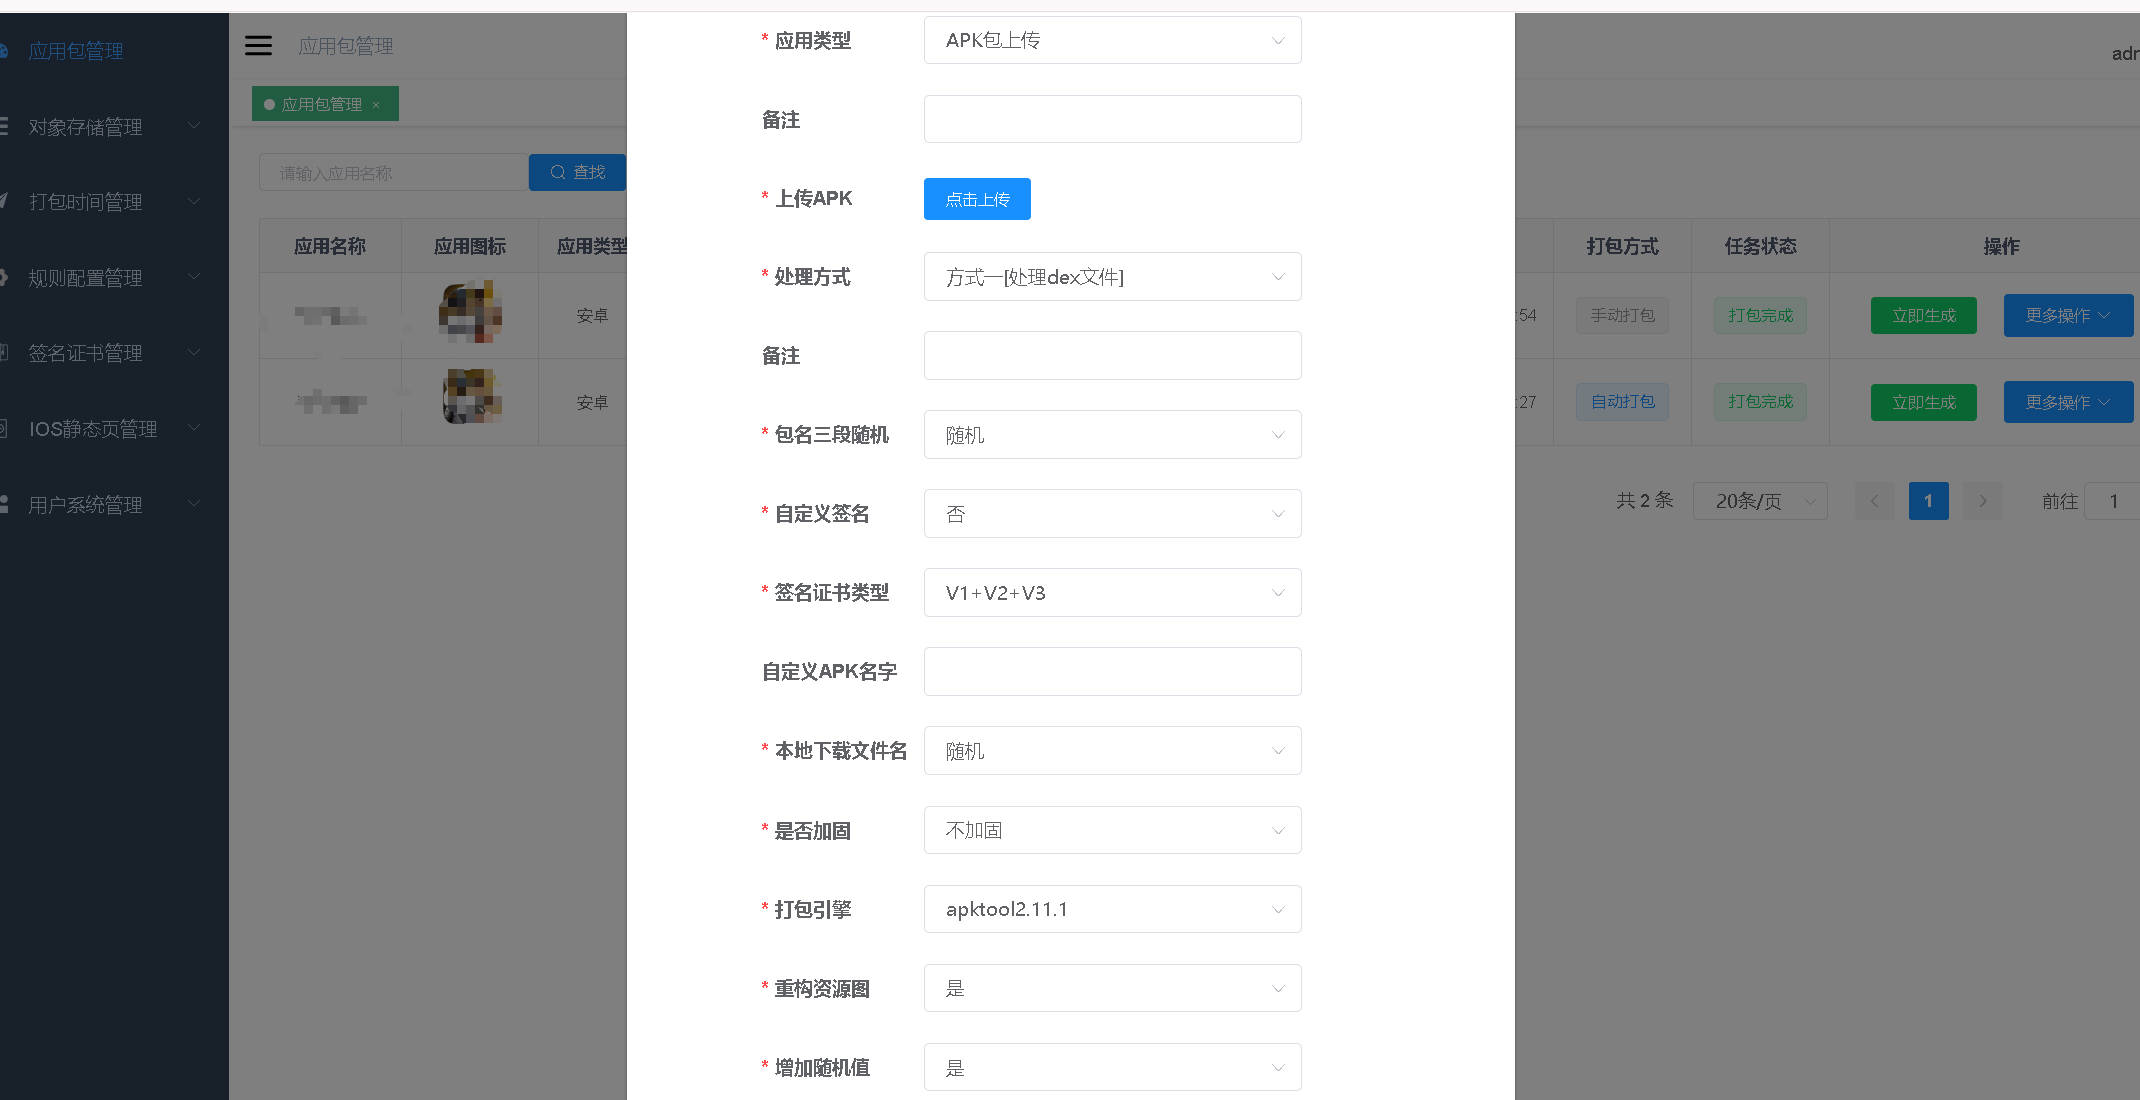Click the 点击上传 APK upload button
Screen dimensions: 2140x1100
click(976, 199)
